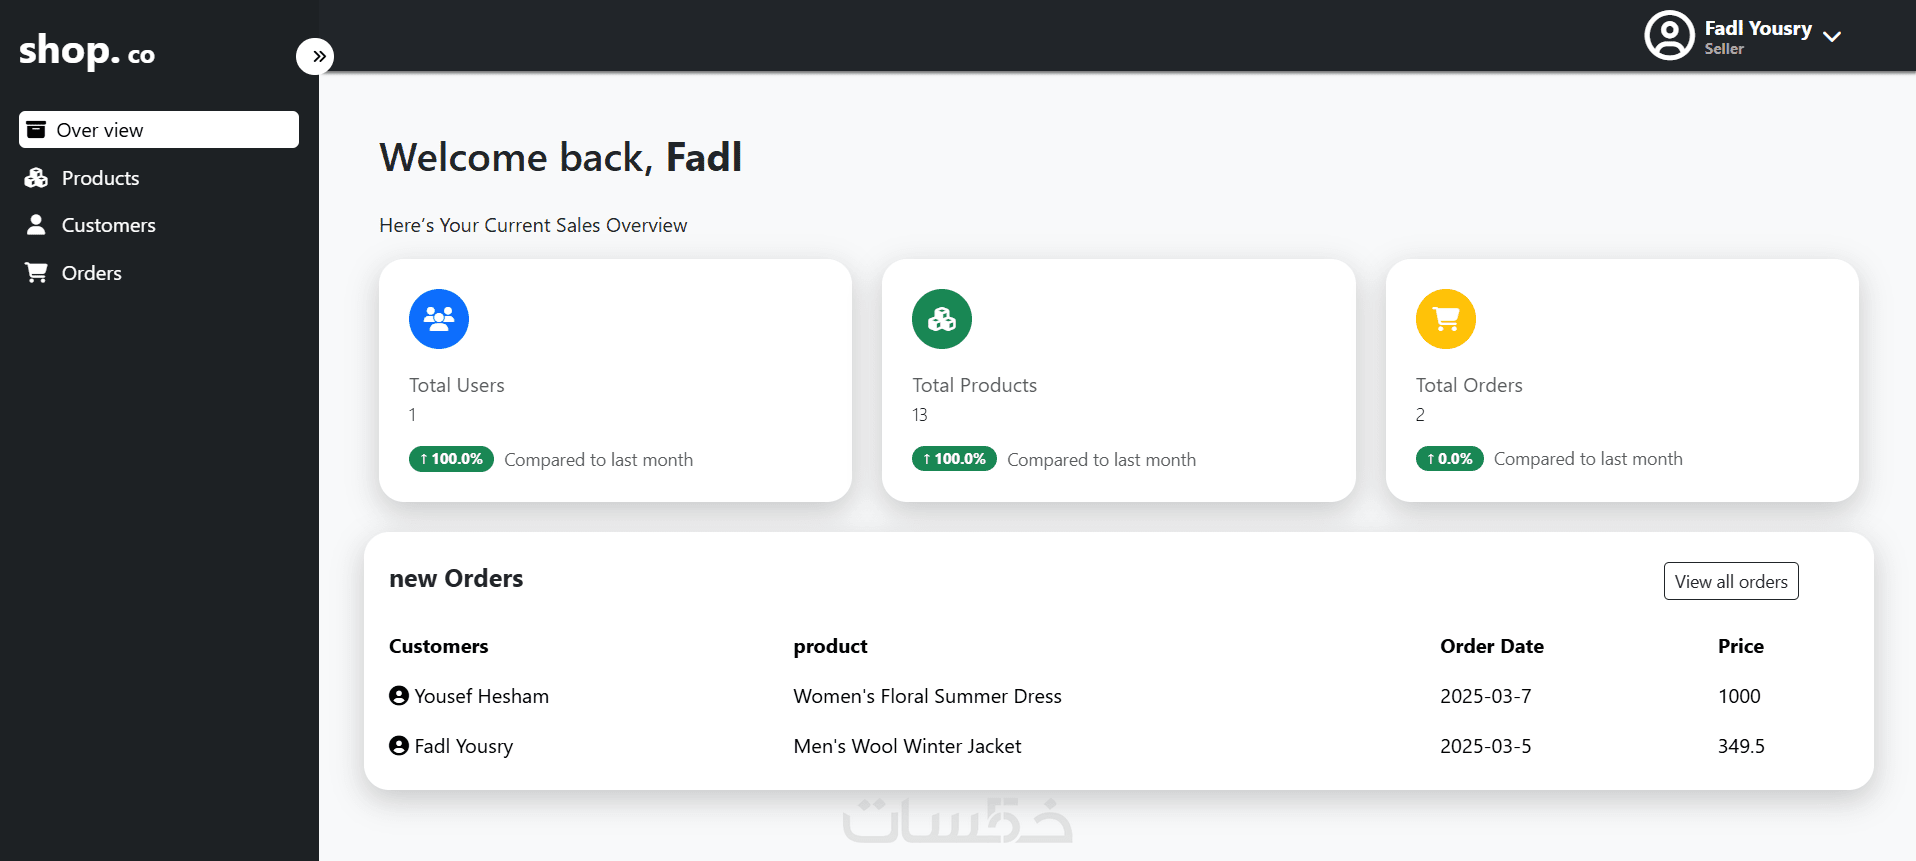The height and width of the screenshot is (861, 1916).
Task: Open the Fadl Yousry Seller menu
Action: click(1757, 36)
